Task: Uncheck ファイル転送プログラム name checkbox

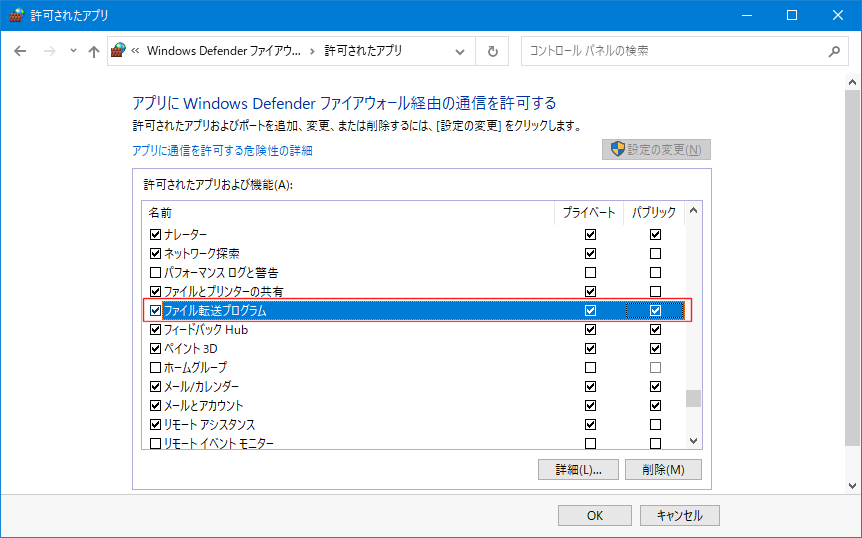Action: point(156,310)
